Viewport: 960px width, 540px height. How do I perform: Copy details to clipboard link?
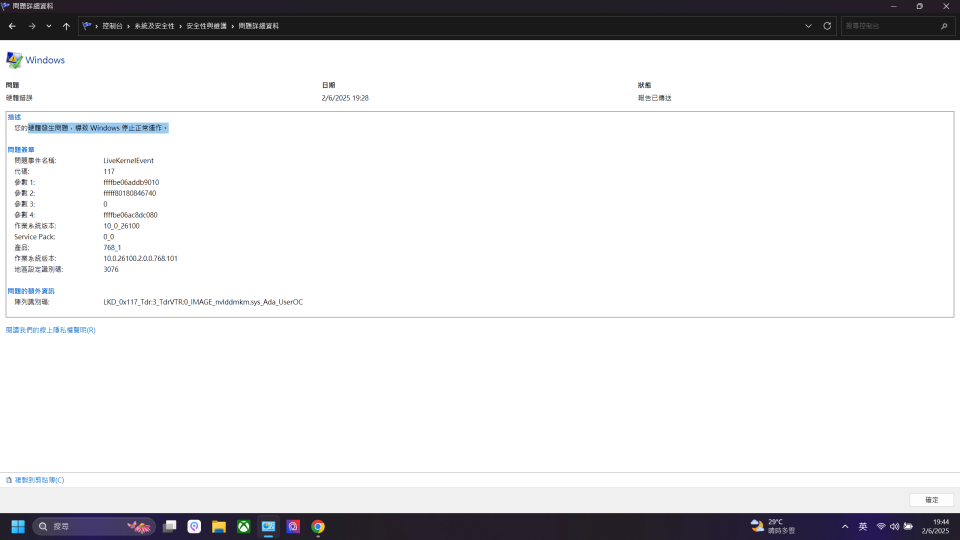tap(39, 480)
